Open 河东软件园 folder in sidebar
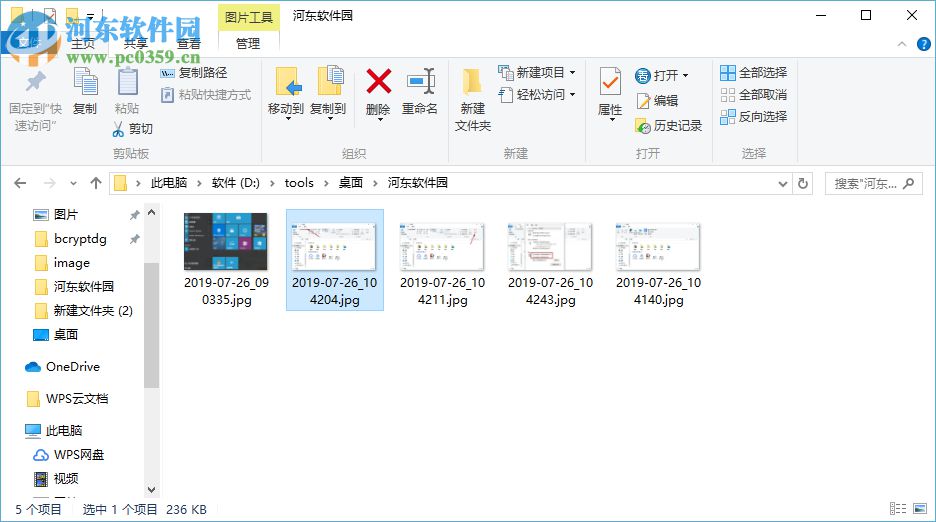The image size is (936, 522). click(x=84, y=287)
